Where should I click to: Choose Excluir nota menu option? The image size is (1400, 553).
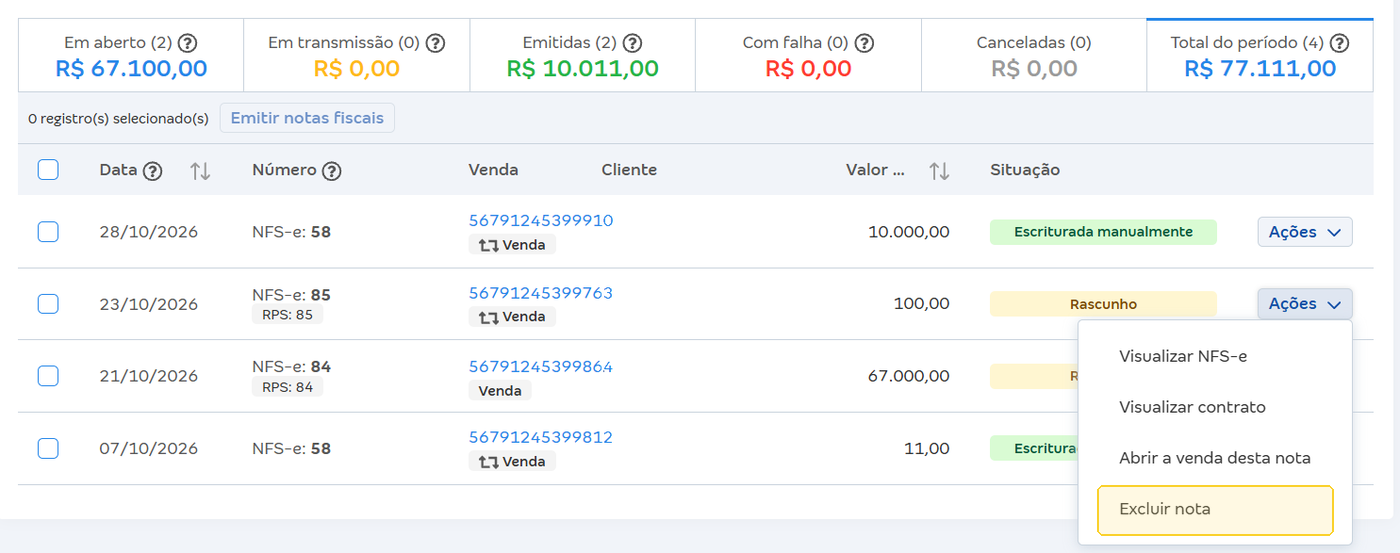click(1215, 510)
